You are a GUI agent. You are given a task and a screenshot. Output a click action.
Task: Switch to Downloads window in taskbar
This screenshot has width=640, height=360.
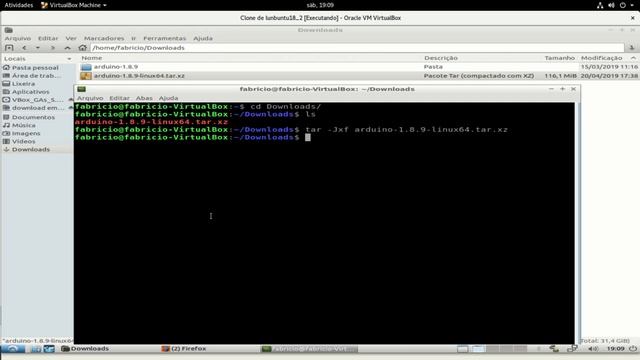[x=85, y=349]
